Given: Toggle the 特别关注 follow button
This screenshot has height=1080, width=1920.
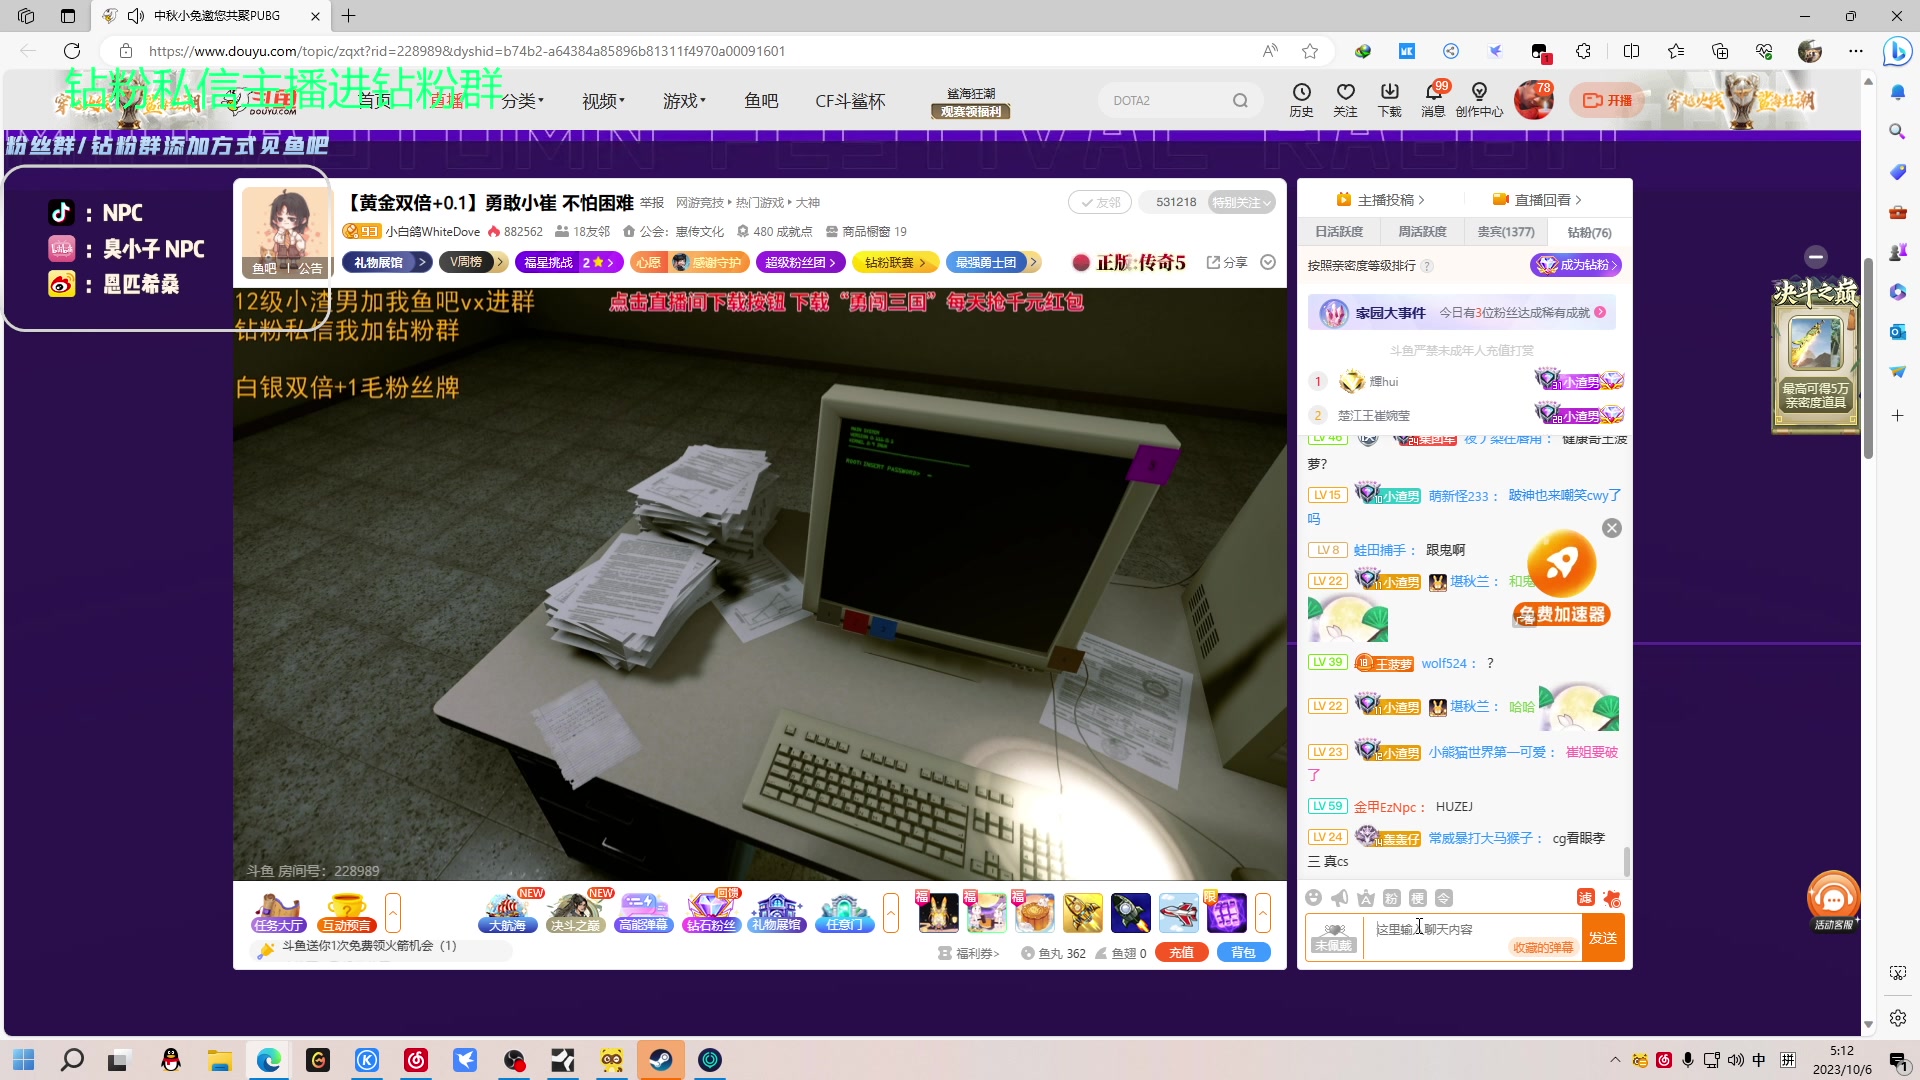Looking at the screenshot, I should pos(1241,202).
